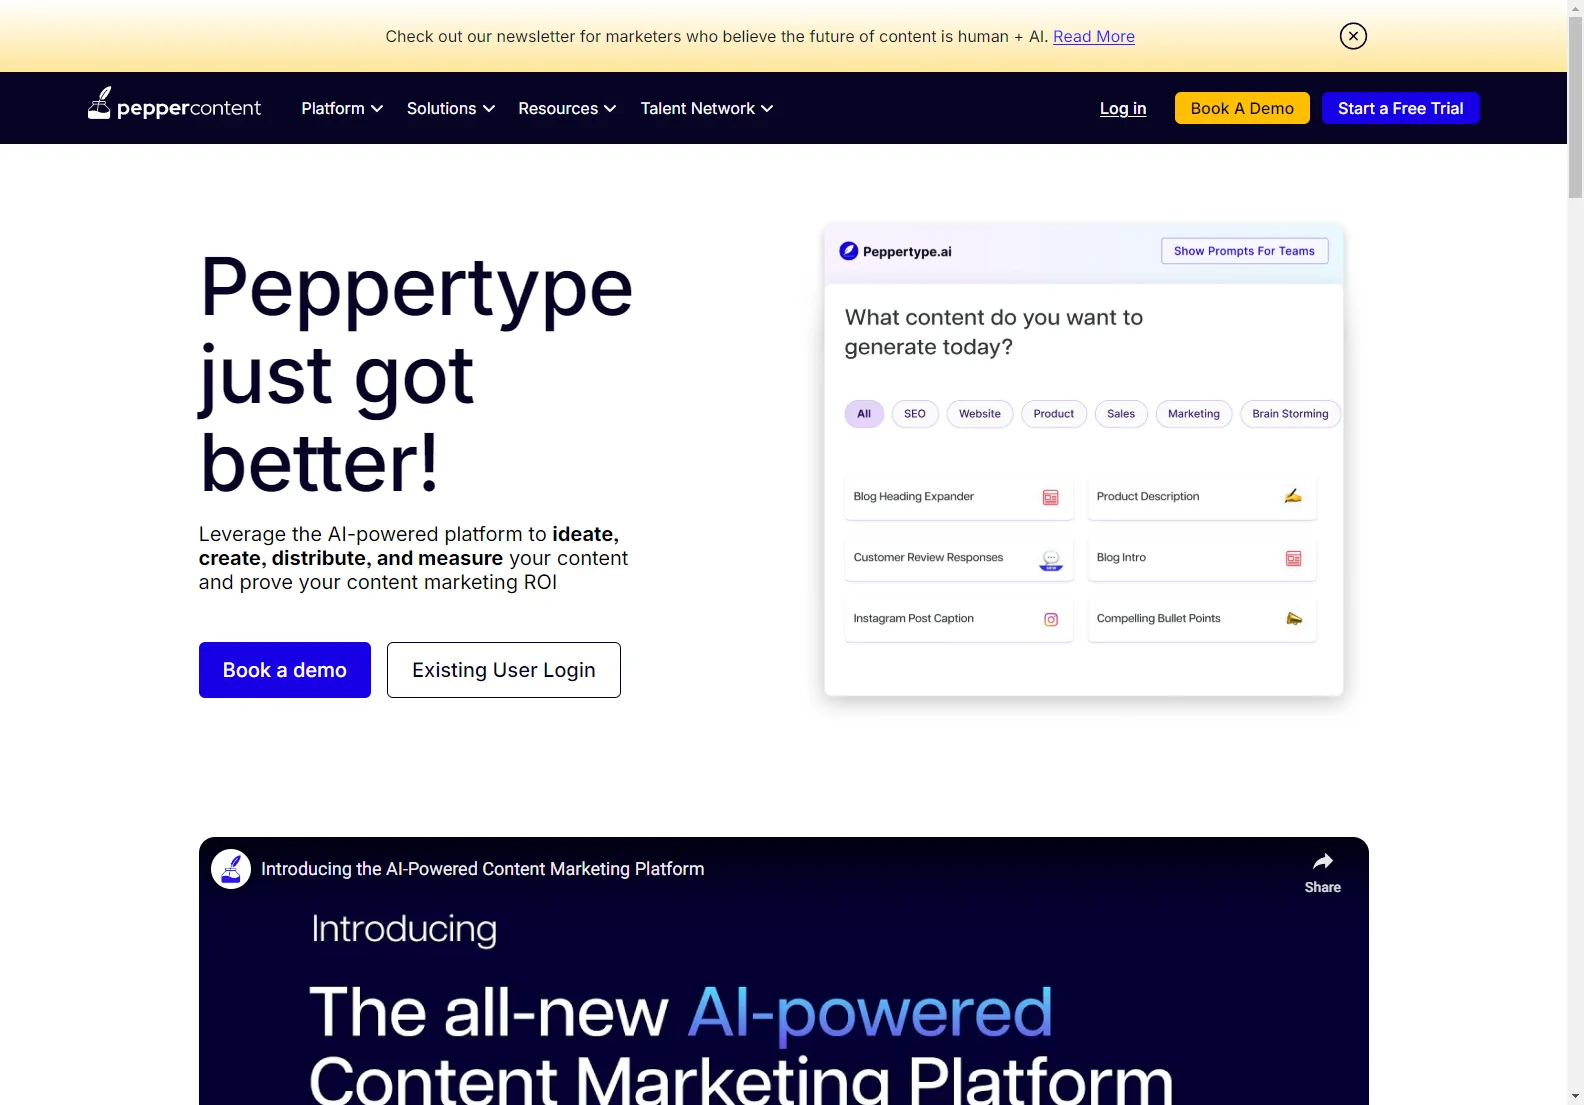Expand the Platform menu

342,108
